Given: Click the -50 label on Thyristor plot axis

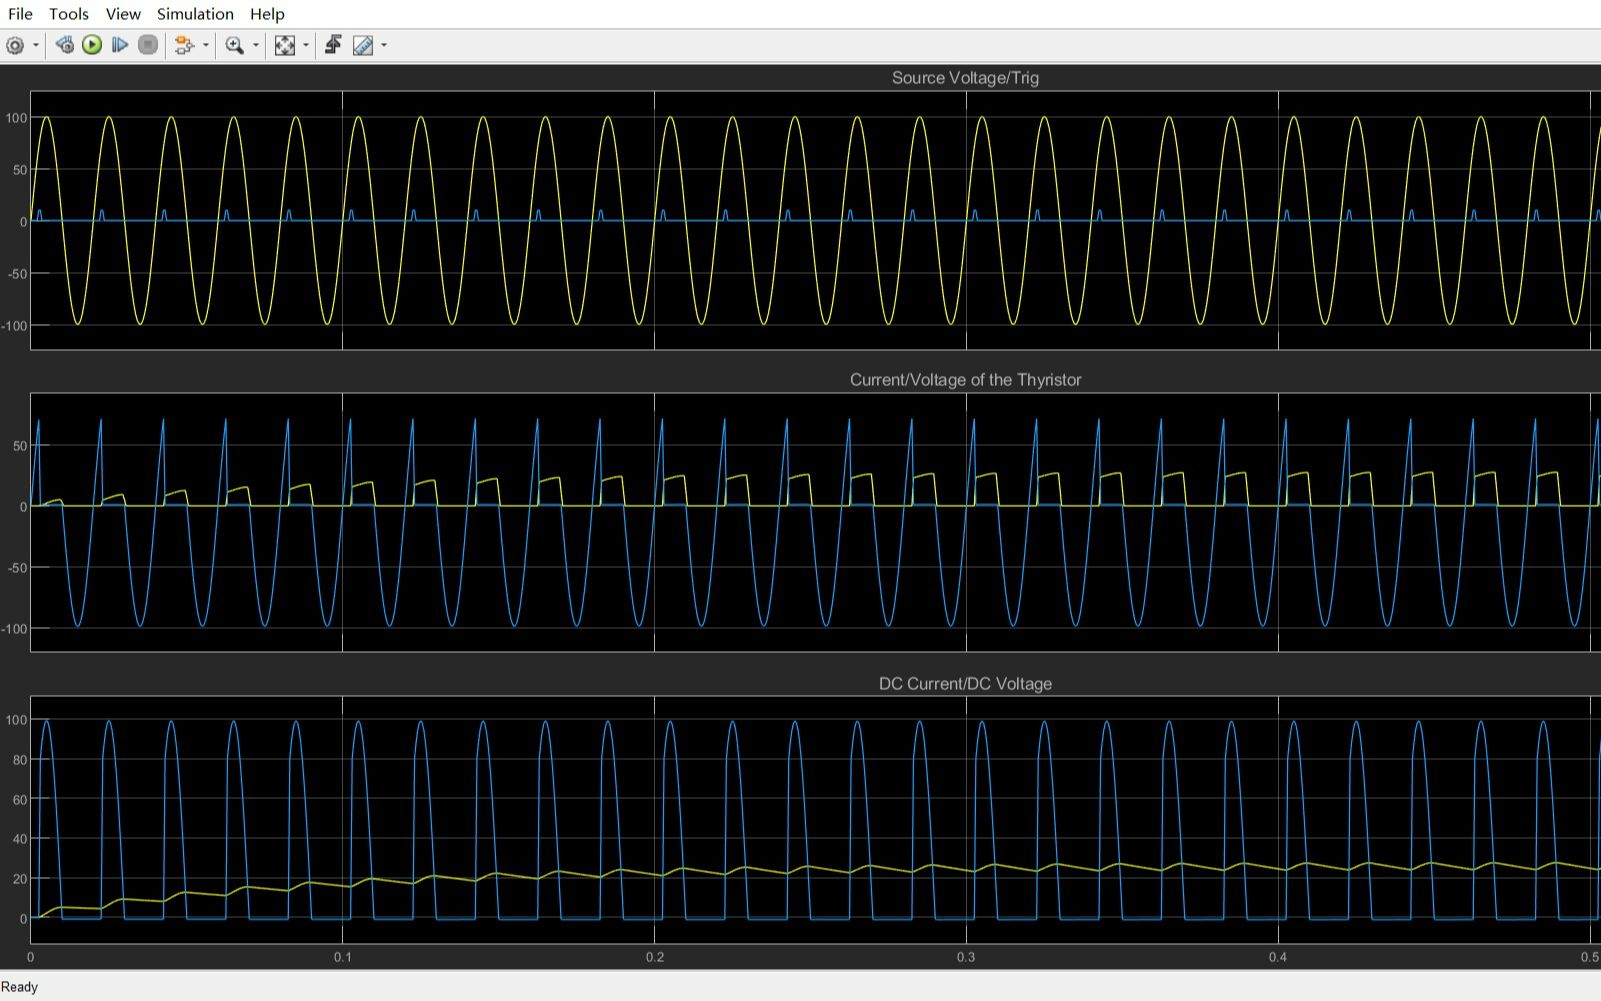Looking at the screenshot, I should (x=18, y=568).
